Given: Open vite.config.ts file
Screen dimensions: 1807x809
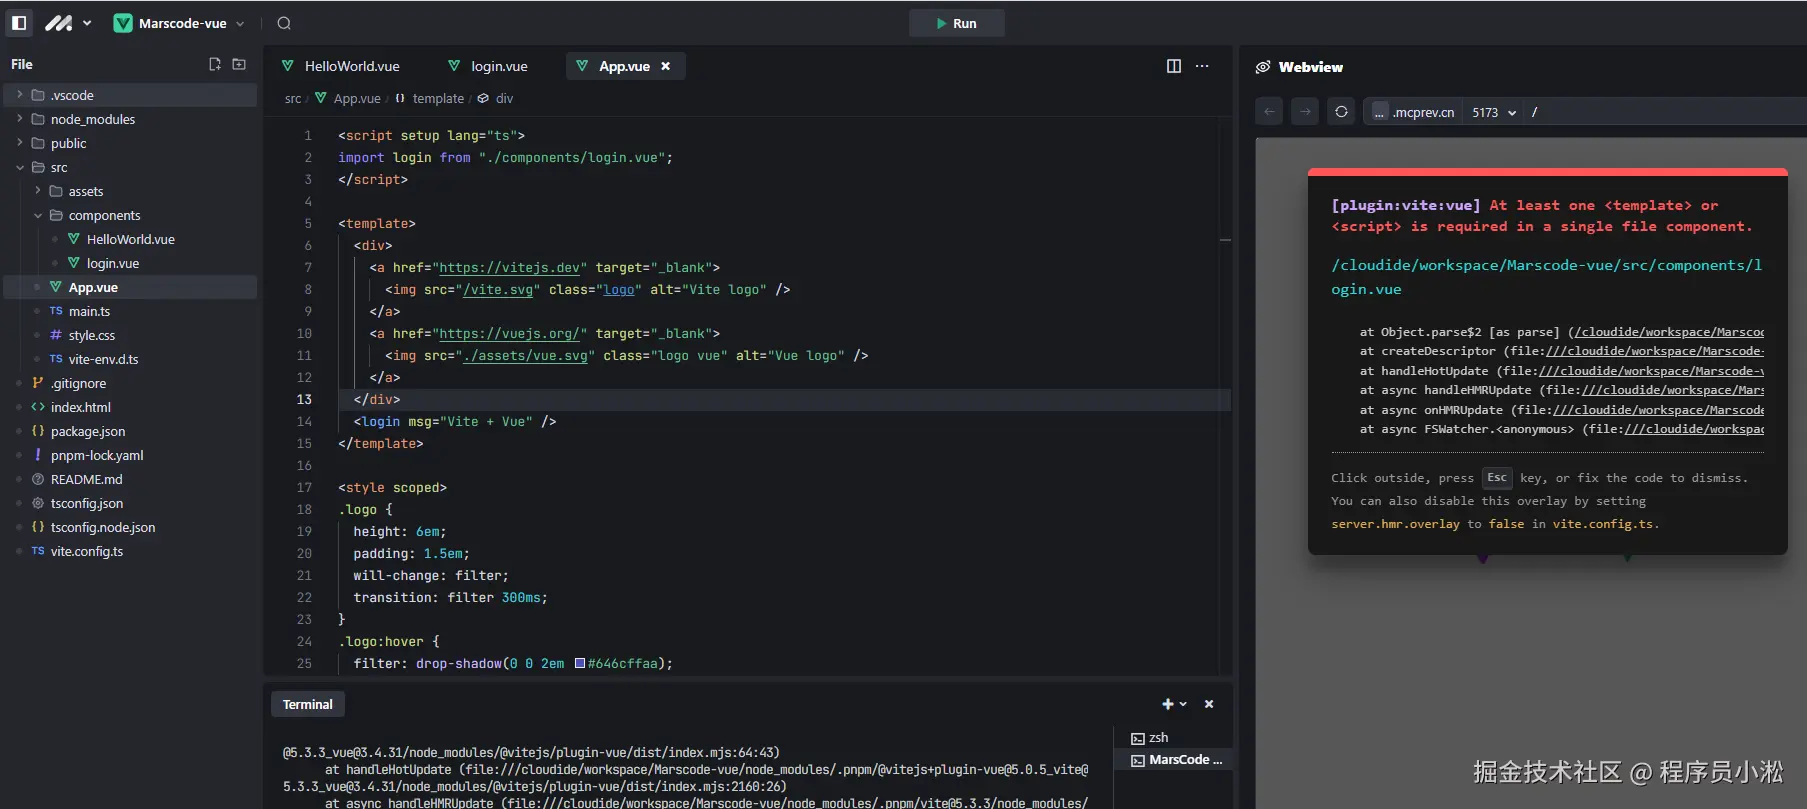Looking at the screenshot, I should [x=130, y=551].
